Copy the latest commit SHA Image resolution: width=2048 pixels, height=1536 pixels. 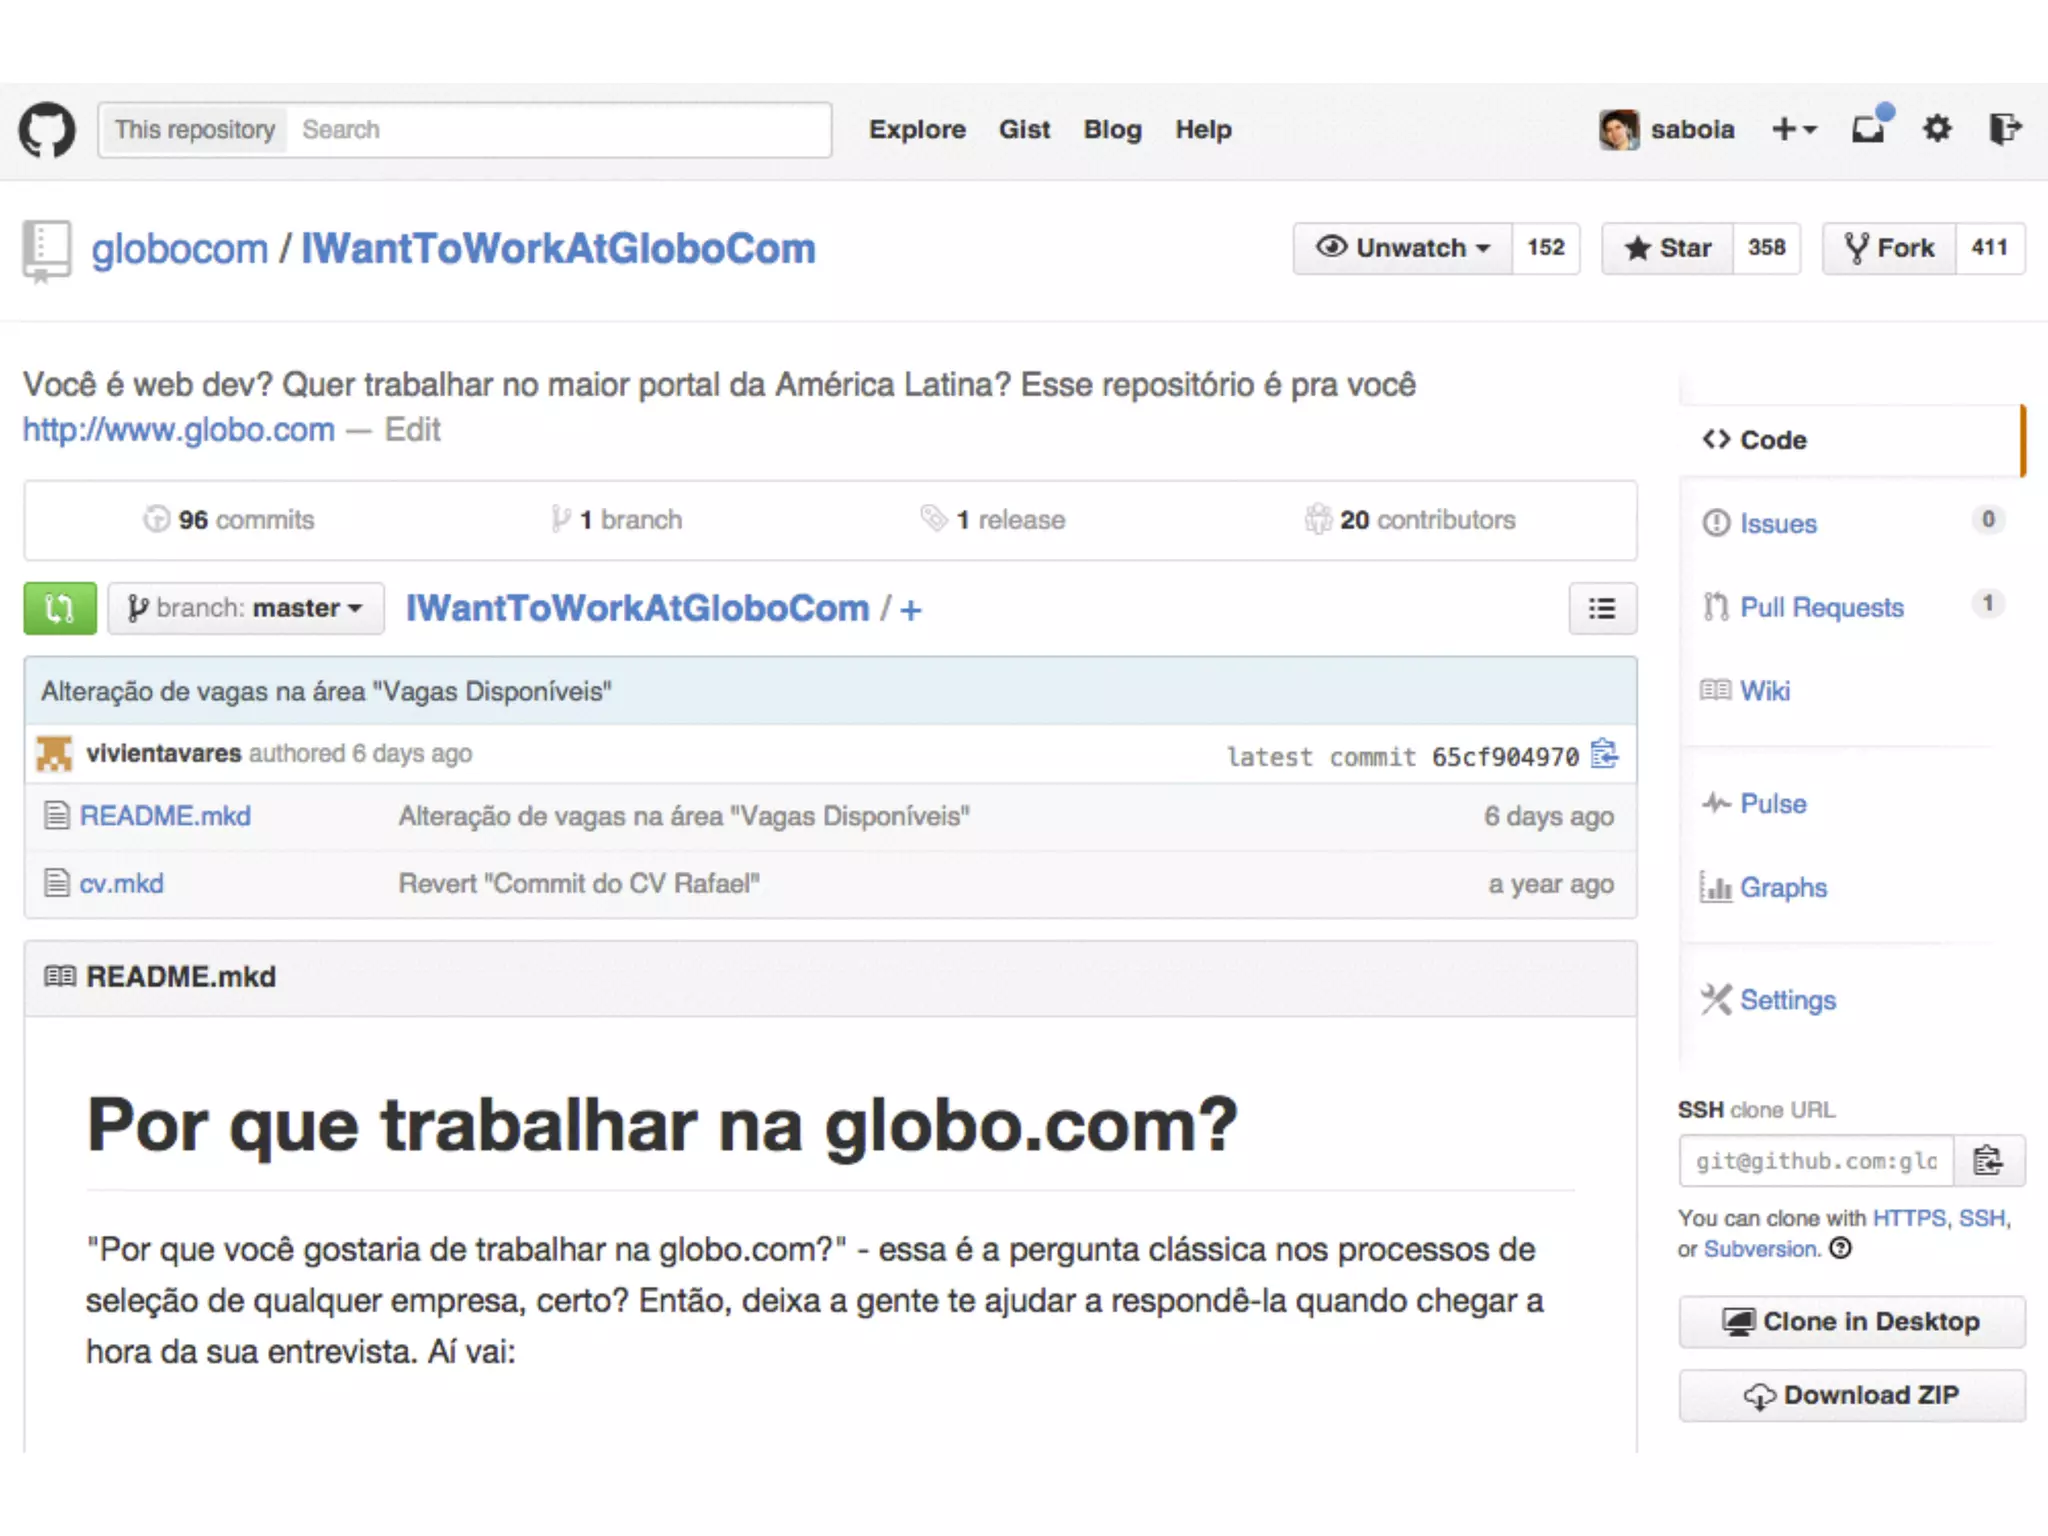1604,754
